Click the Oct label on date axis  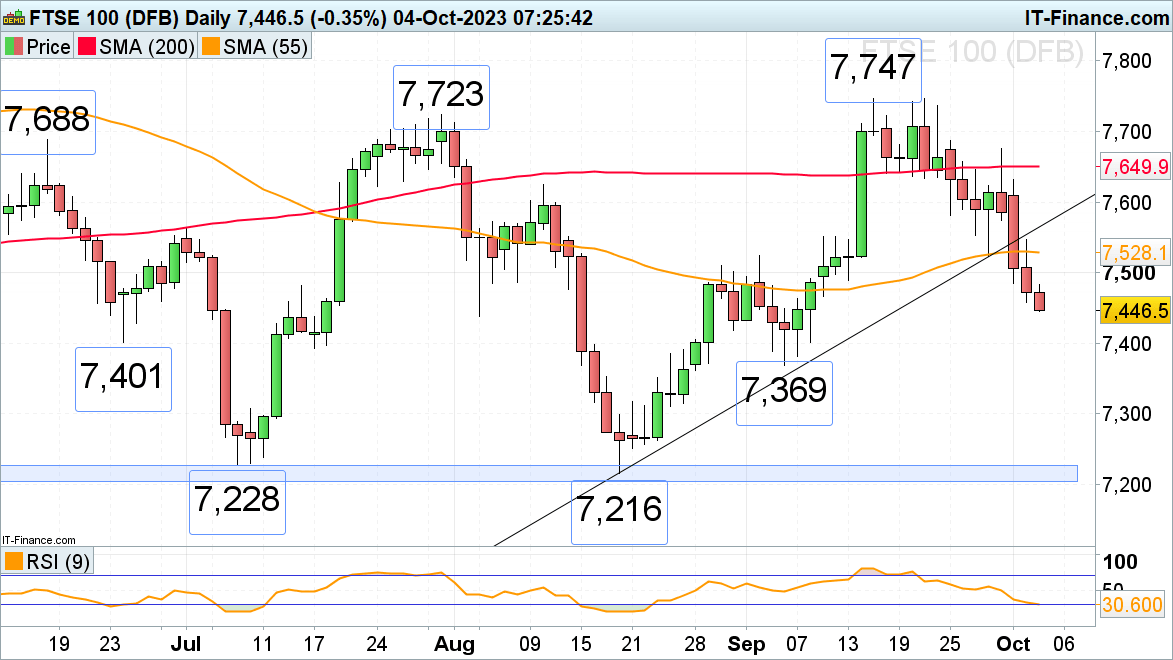[1013, 644]
